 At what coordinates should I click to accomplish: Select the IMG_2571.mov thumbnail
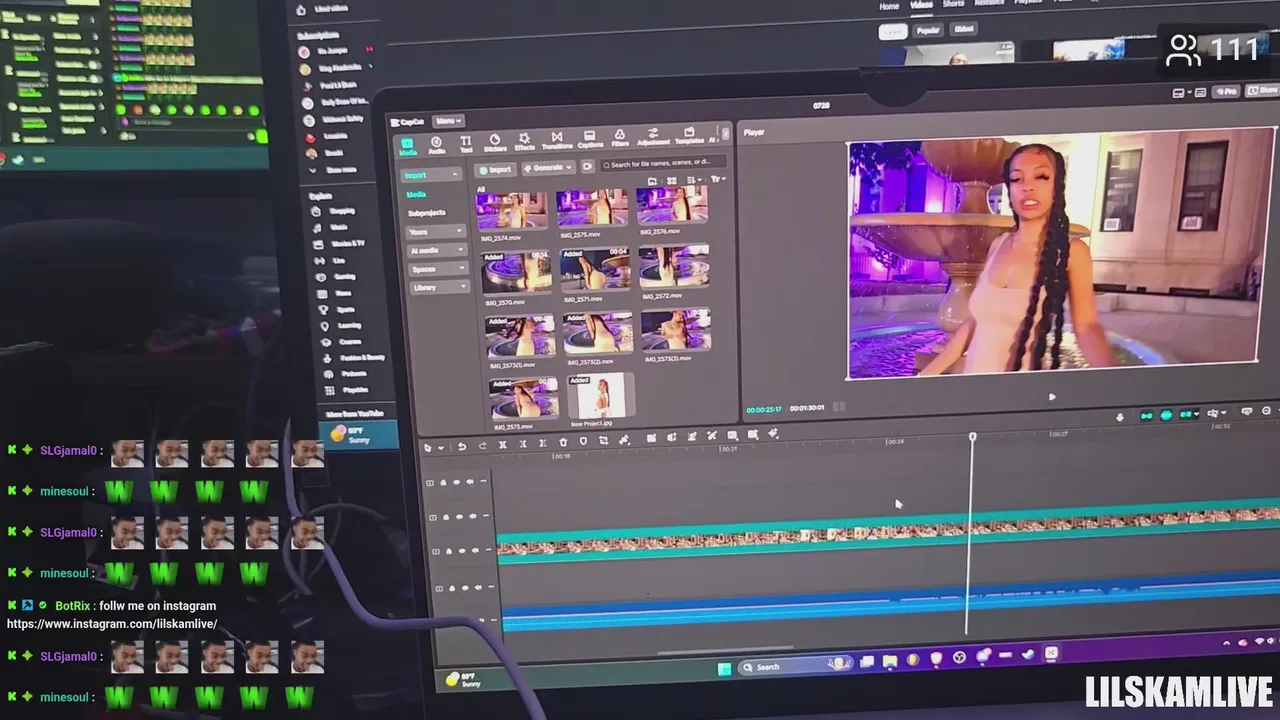pos(595,269)
